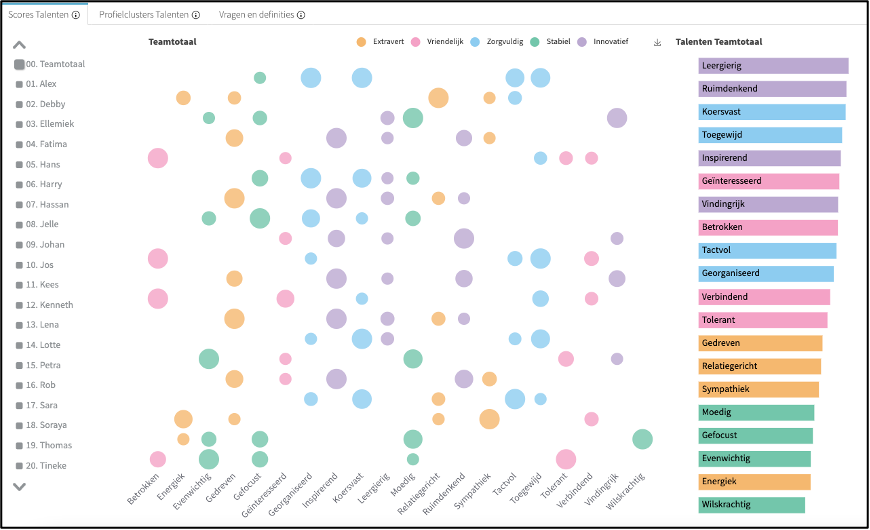The image size is (870, 530).
Task: Select the Georganiseerd bar in talent ranking
Action: 766,274
